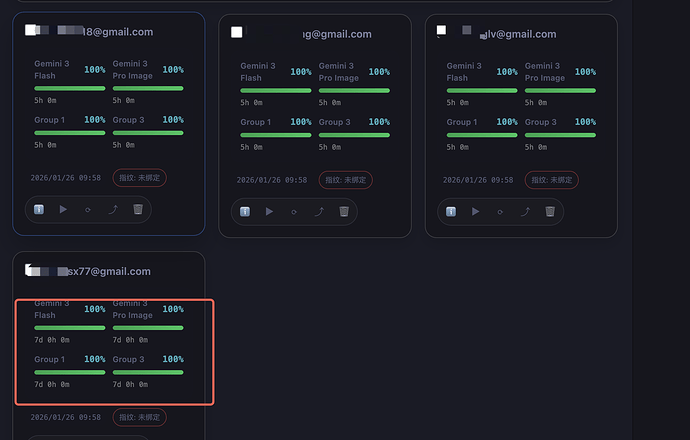
Task: Click Gemini 3 Flash quota bar on 18@gmail.com card
Action: coord(70,88)
